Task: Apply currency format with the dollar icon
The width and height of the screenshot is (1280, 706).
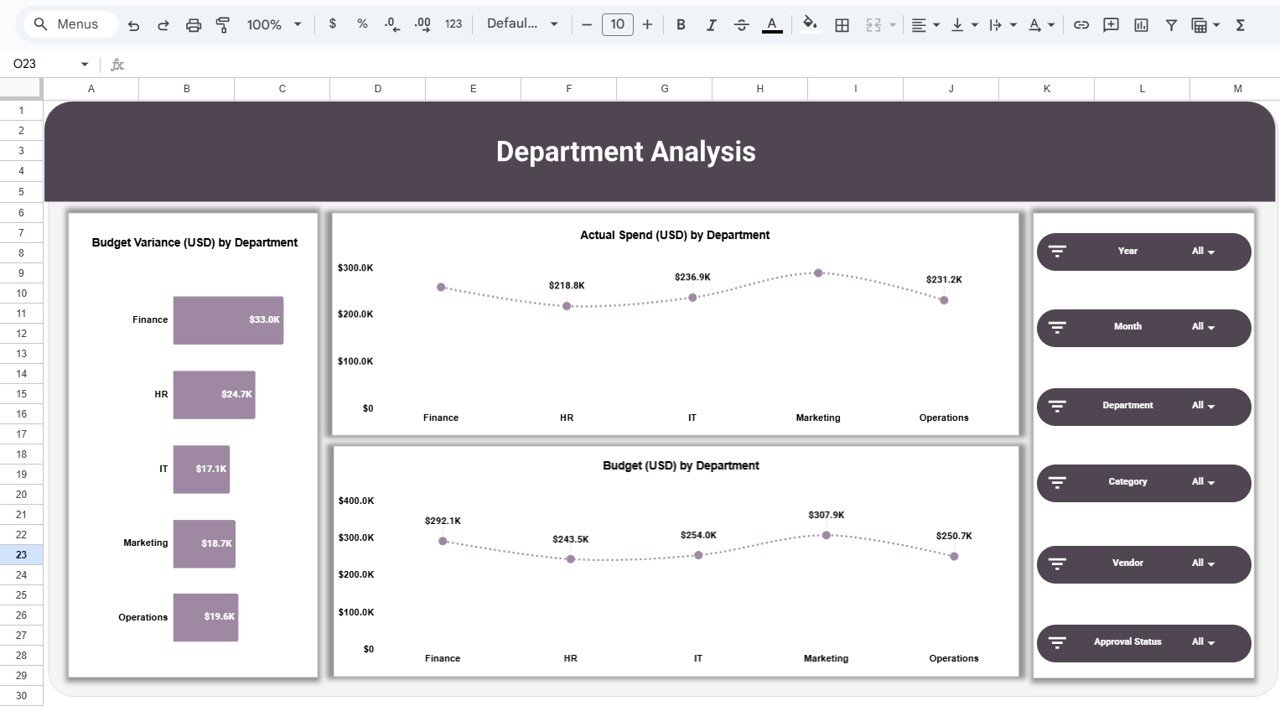Action: tap(332, 24)
